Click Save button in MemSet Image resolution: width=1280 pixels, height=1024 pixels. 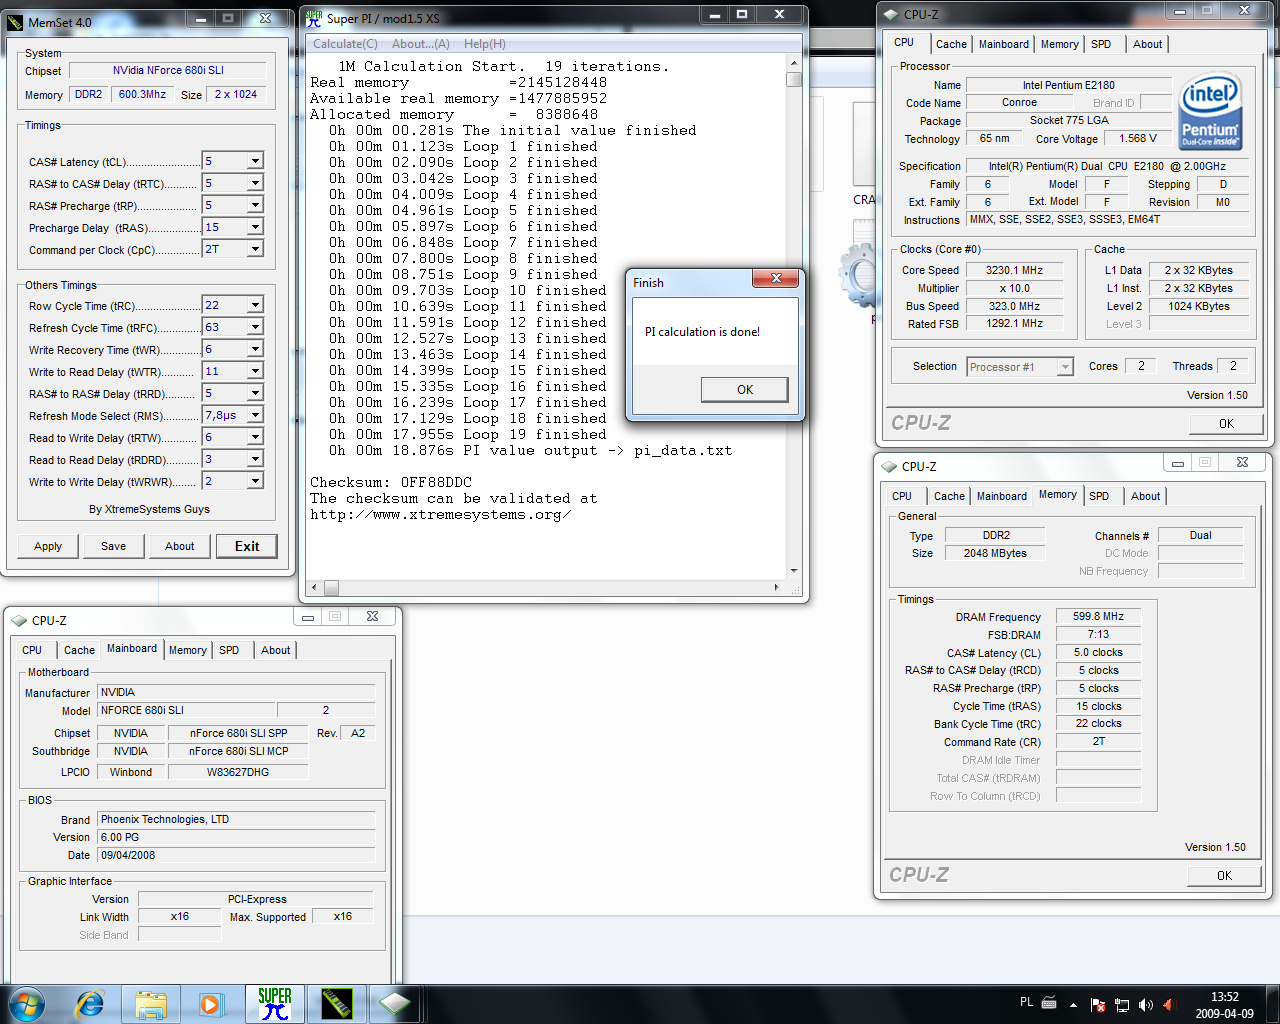(114, 546)
